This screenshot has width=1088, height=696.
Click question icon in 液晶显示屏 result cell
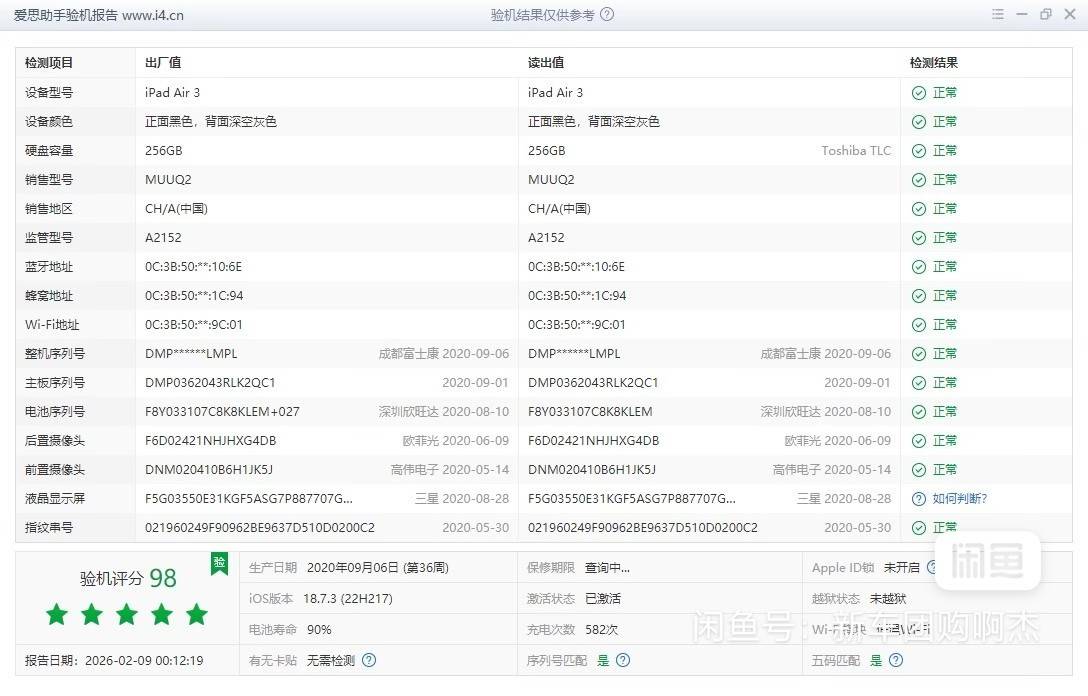[x=918, y=499]
